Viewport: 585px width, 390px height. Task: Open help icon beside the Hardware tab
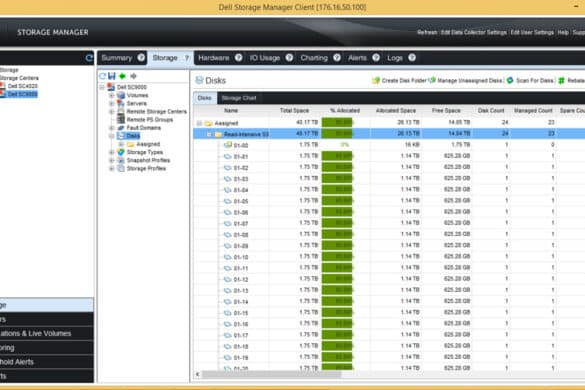(x=238, y=57)
